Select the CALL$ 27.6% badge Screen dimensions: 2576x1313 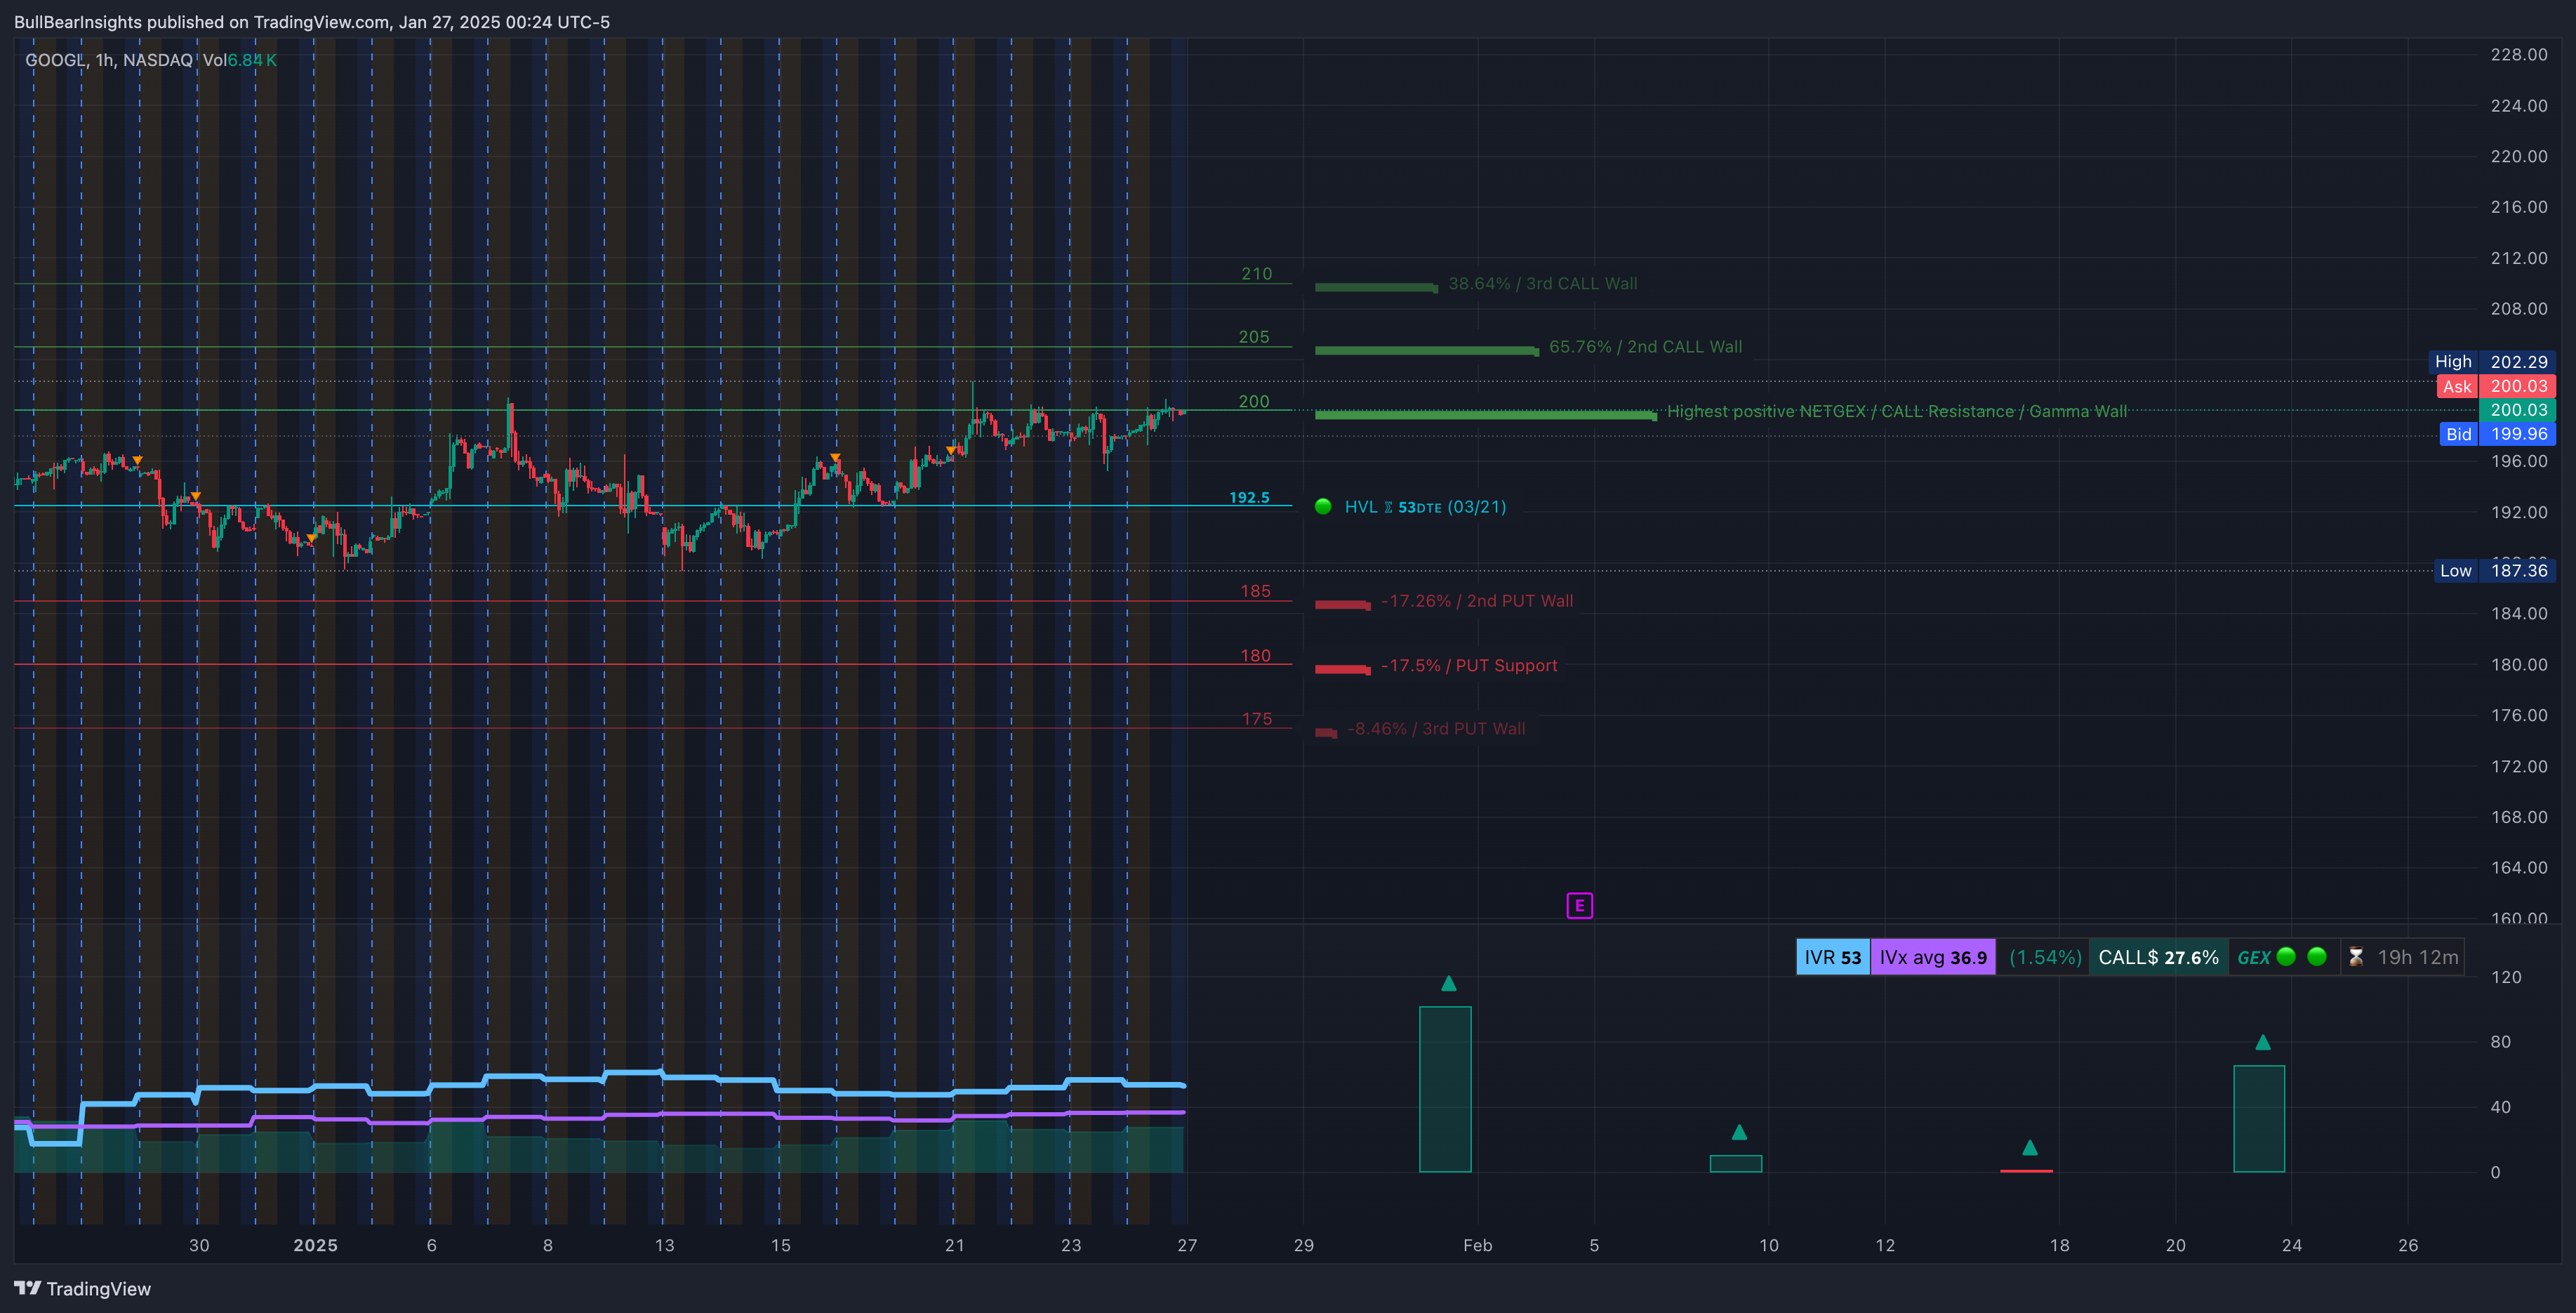pos(2158,957)
